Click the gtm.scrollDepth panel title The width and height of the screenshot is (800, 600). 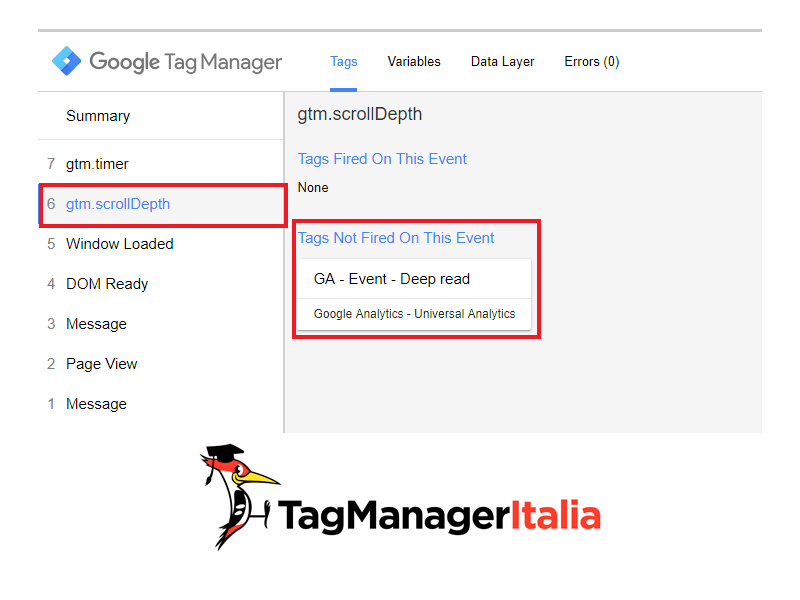tap(360, 114)
